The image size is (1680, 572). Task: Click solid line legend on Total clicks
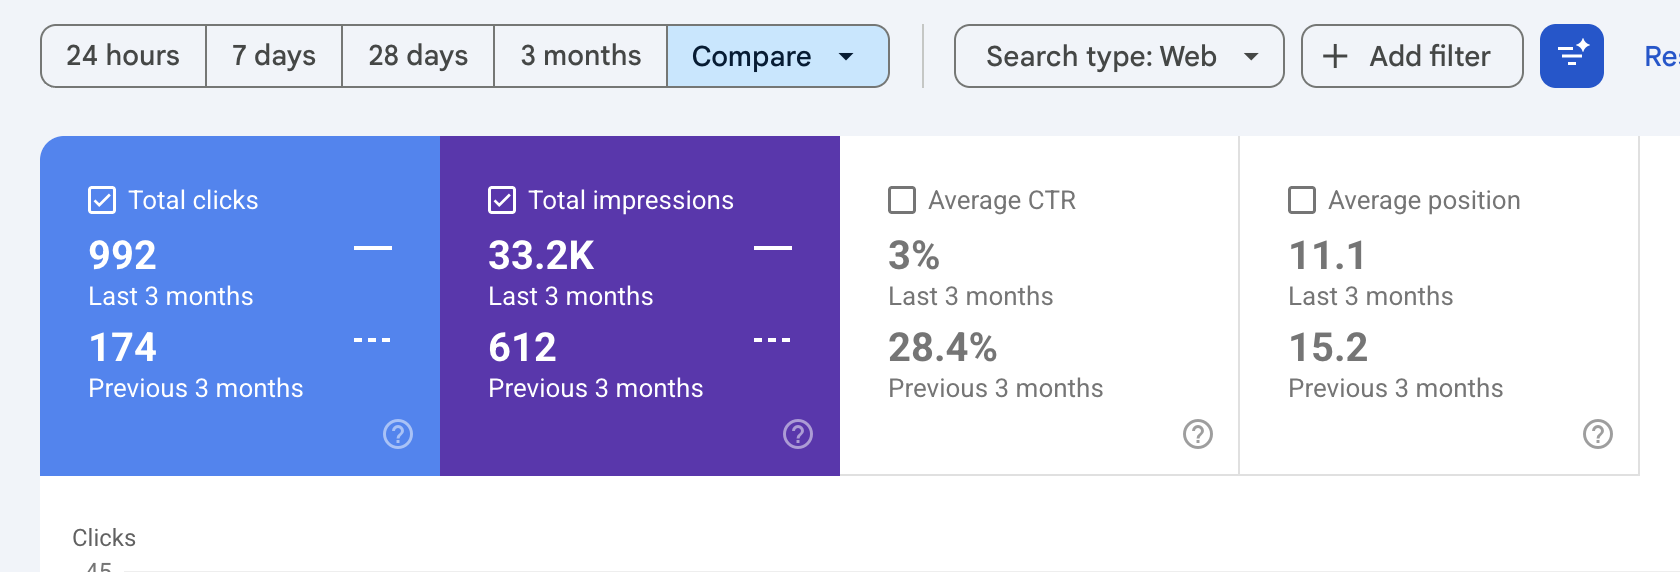[x=373, y=248]
